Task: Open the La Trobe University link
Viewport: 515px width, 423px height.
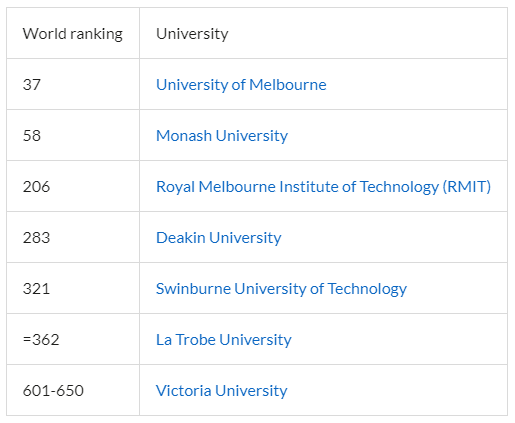Action: pos(224,340)
